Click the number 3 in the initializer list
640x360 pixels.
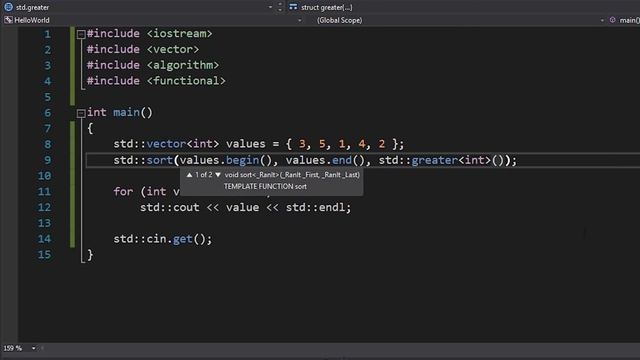302,144
